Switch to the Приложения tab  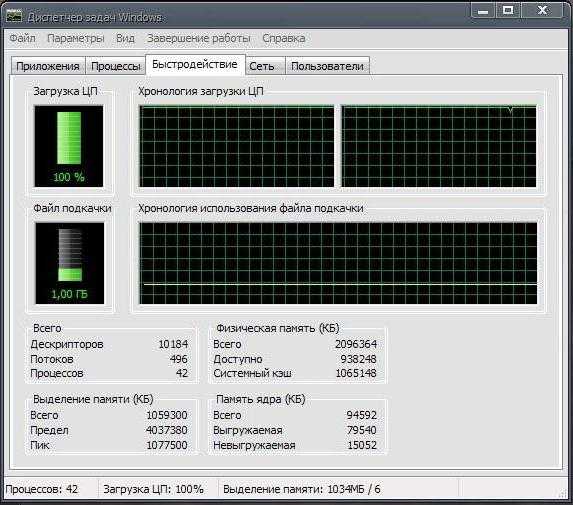tap(48, 66)
